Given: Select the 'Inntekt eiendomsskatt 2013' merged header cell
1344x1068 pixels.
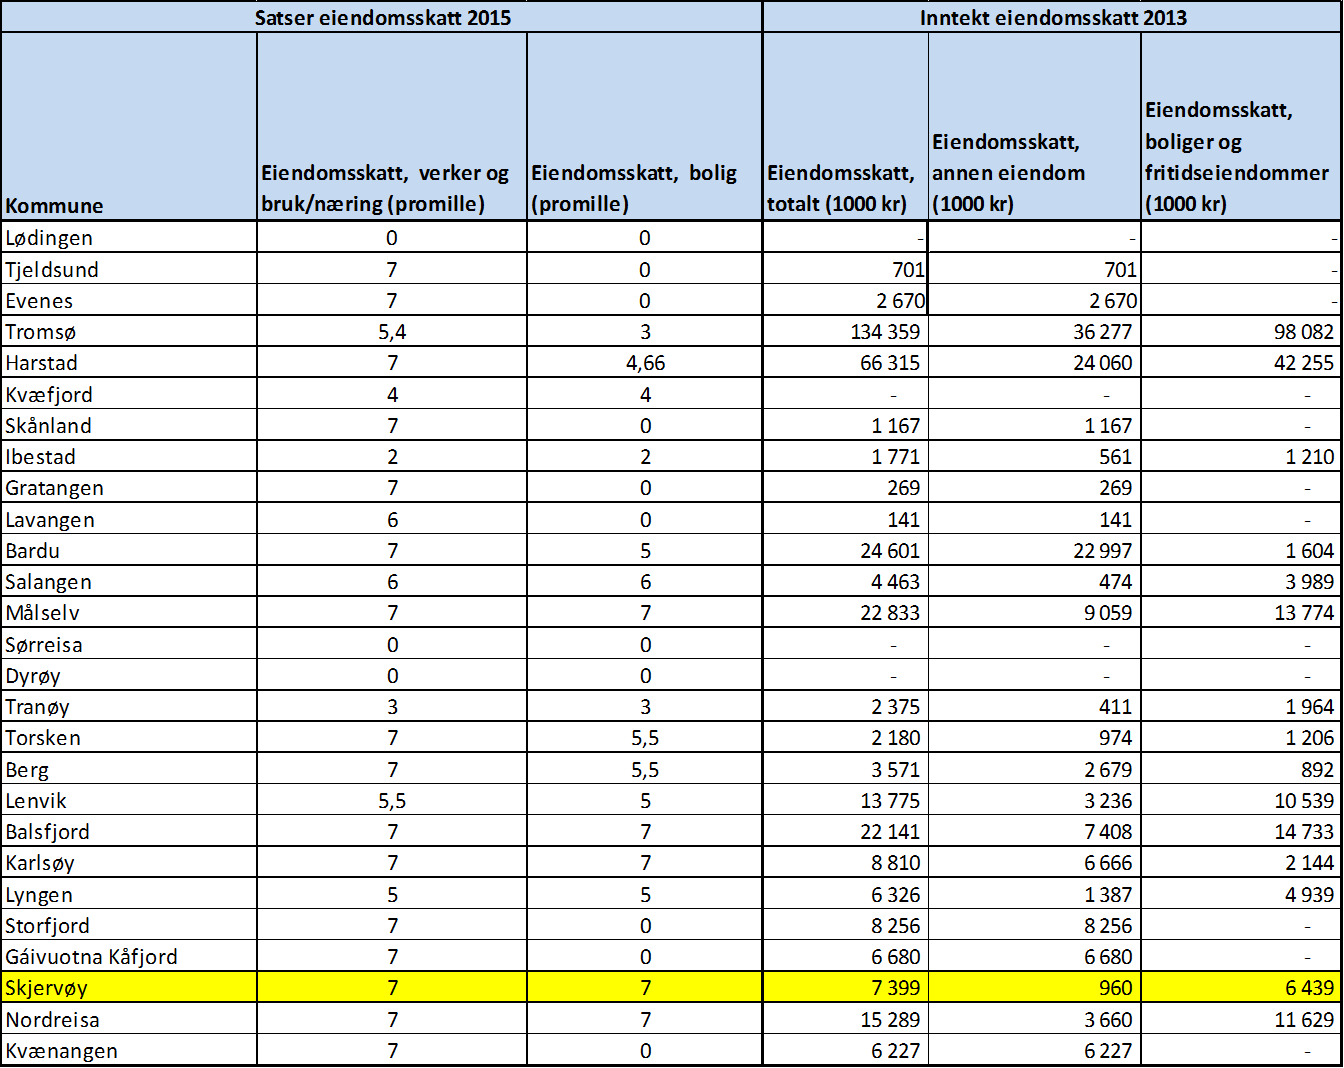Looking at the screenshot, I should click(1052, 17).
